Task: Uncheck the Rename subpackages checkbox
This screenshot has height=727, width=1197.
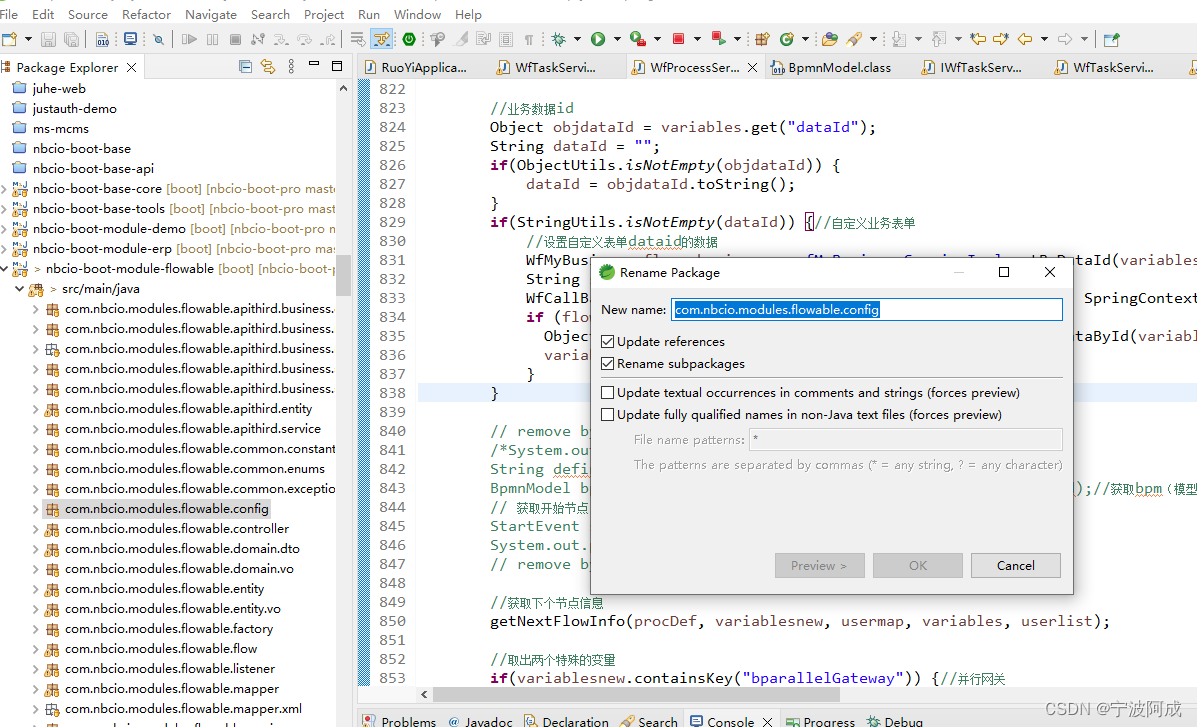Action: point(608,364)
